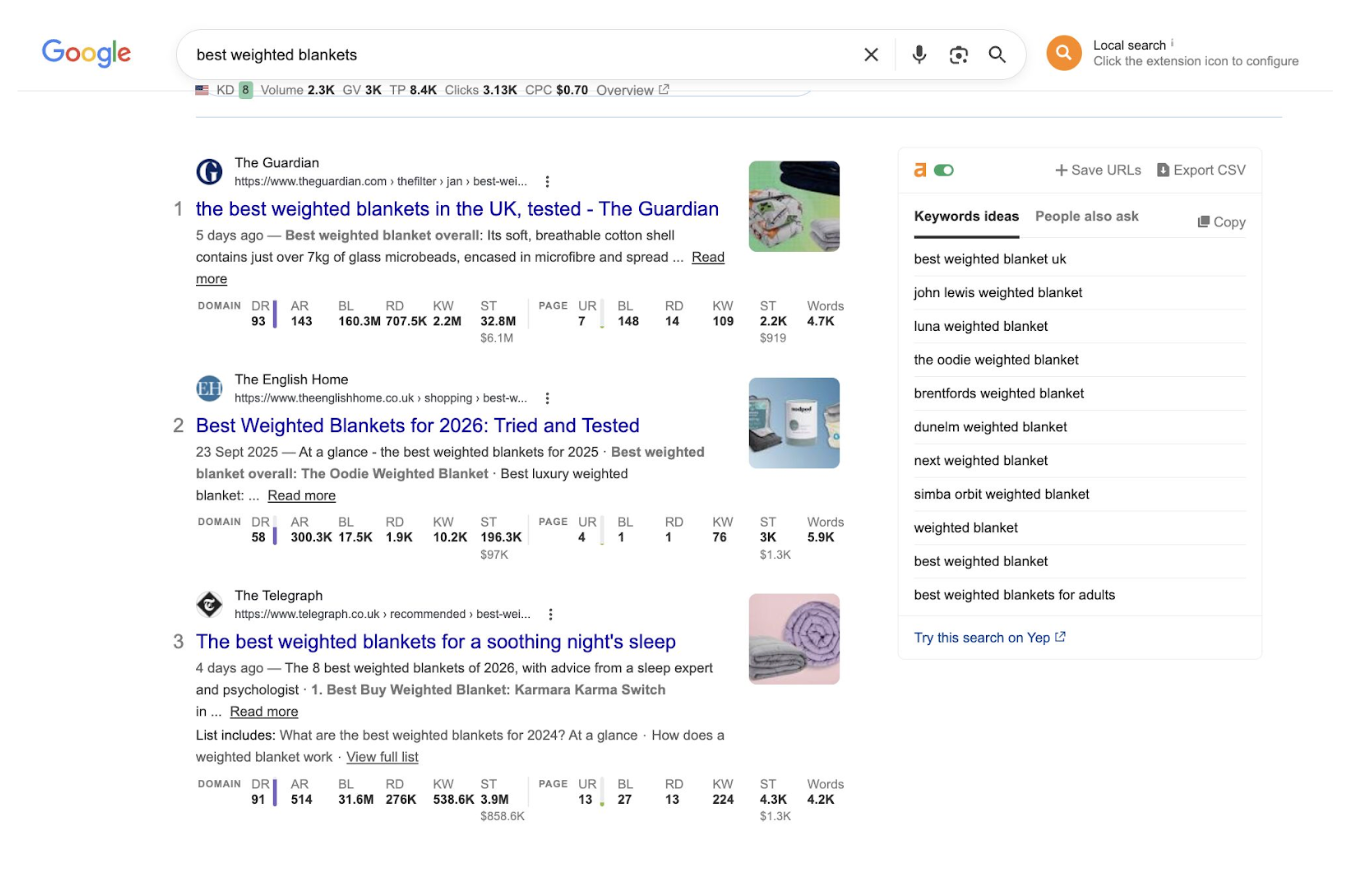This screenshot has width=1352, height=870.
Task: Copy keyword ideas with the Copy icon
Action: pos(1204,222)
